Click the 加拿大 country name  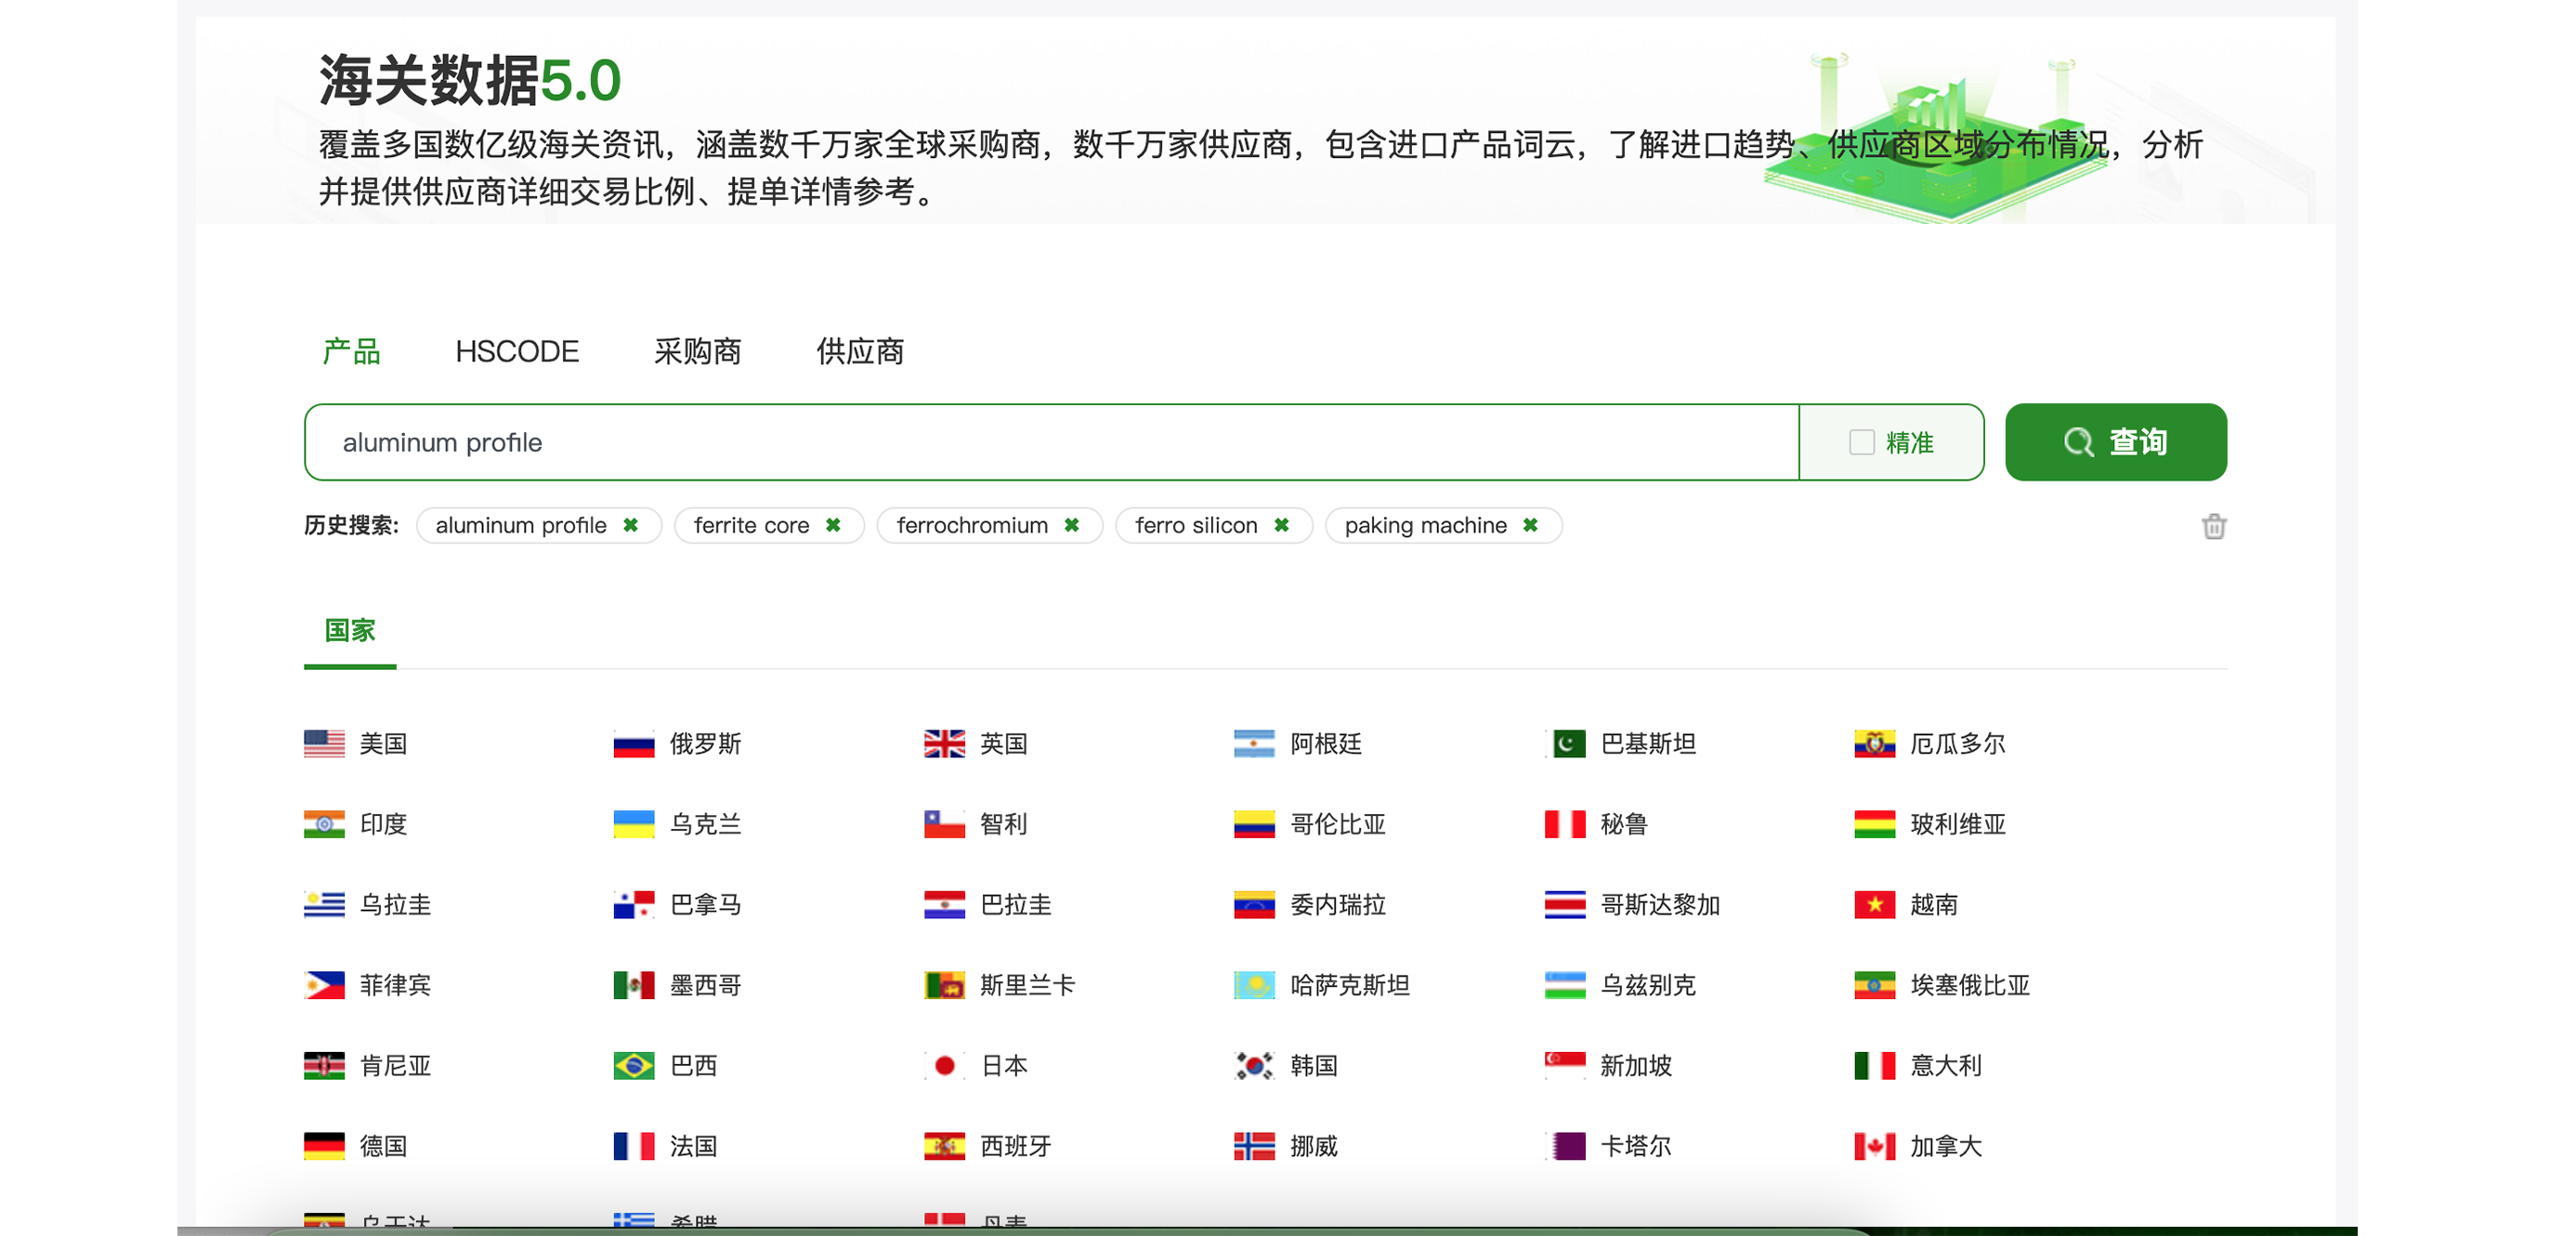pos(1946,1146)
